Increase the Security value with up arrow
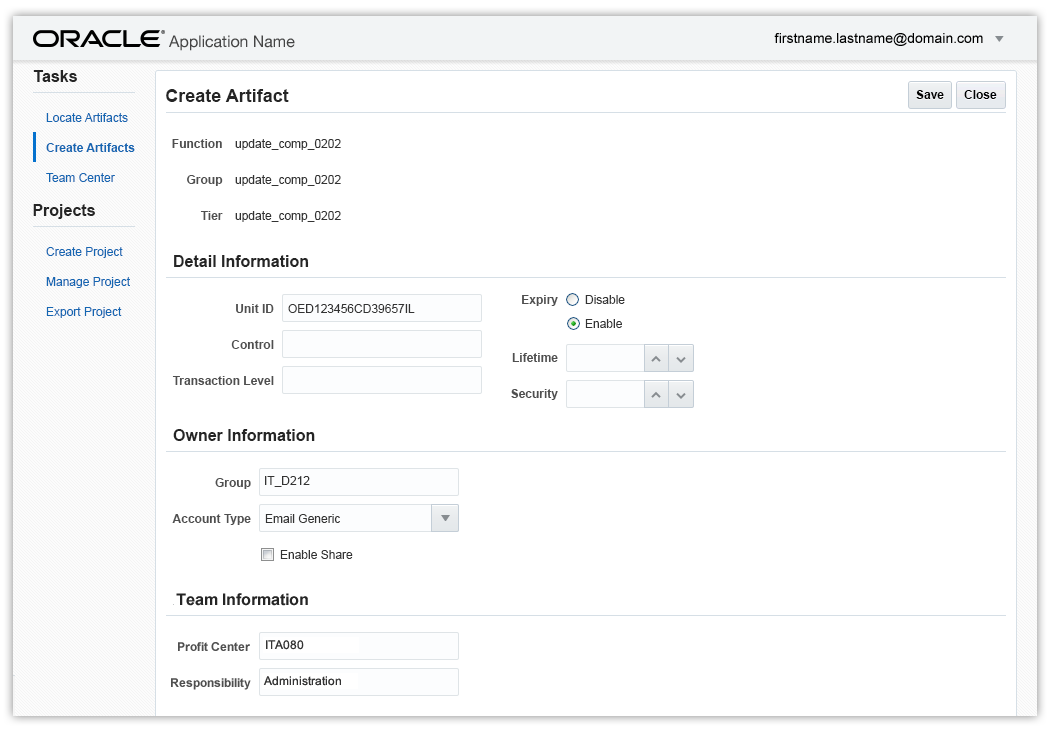This screenshot has width=1050, height=730. (656, 394)
